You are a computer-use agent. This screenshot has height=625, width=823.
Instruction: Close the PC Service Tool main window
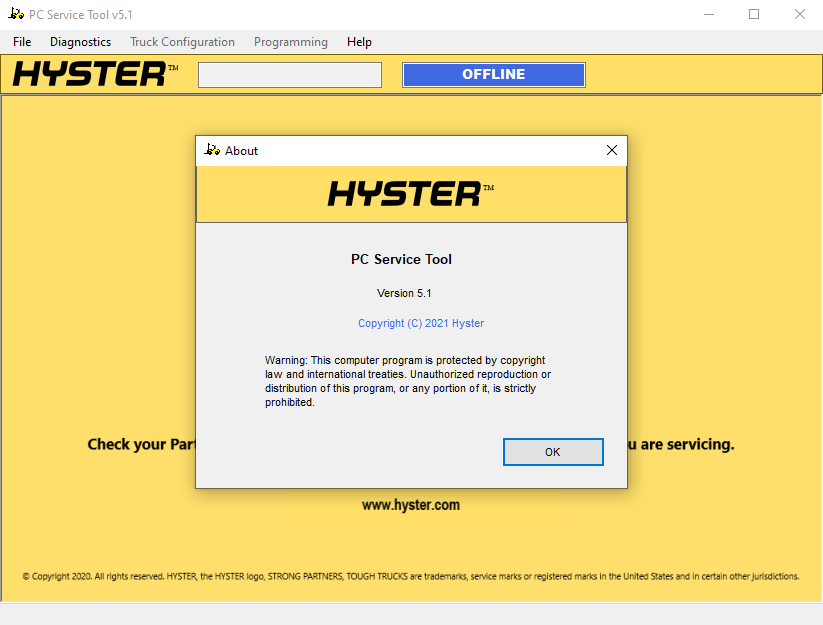point(799,14)
